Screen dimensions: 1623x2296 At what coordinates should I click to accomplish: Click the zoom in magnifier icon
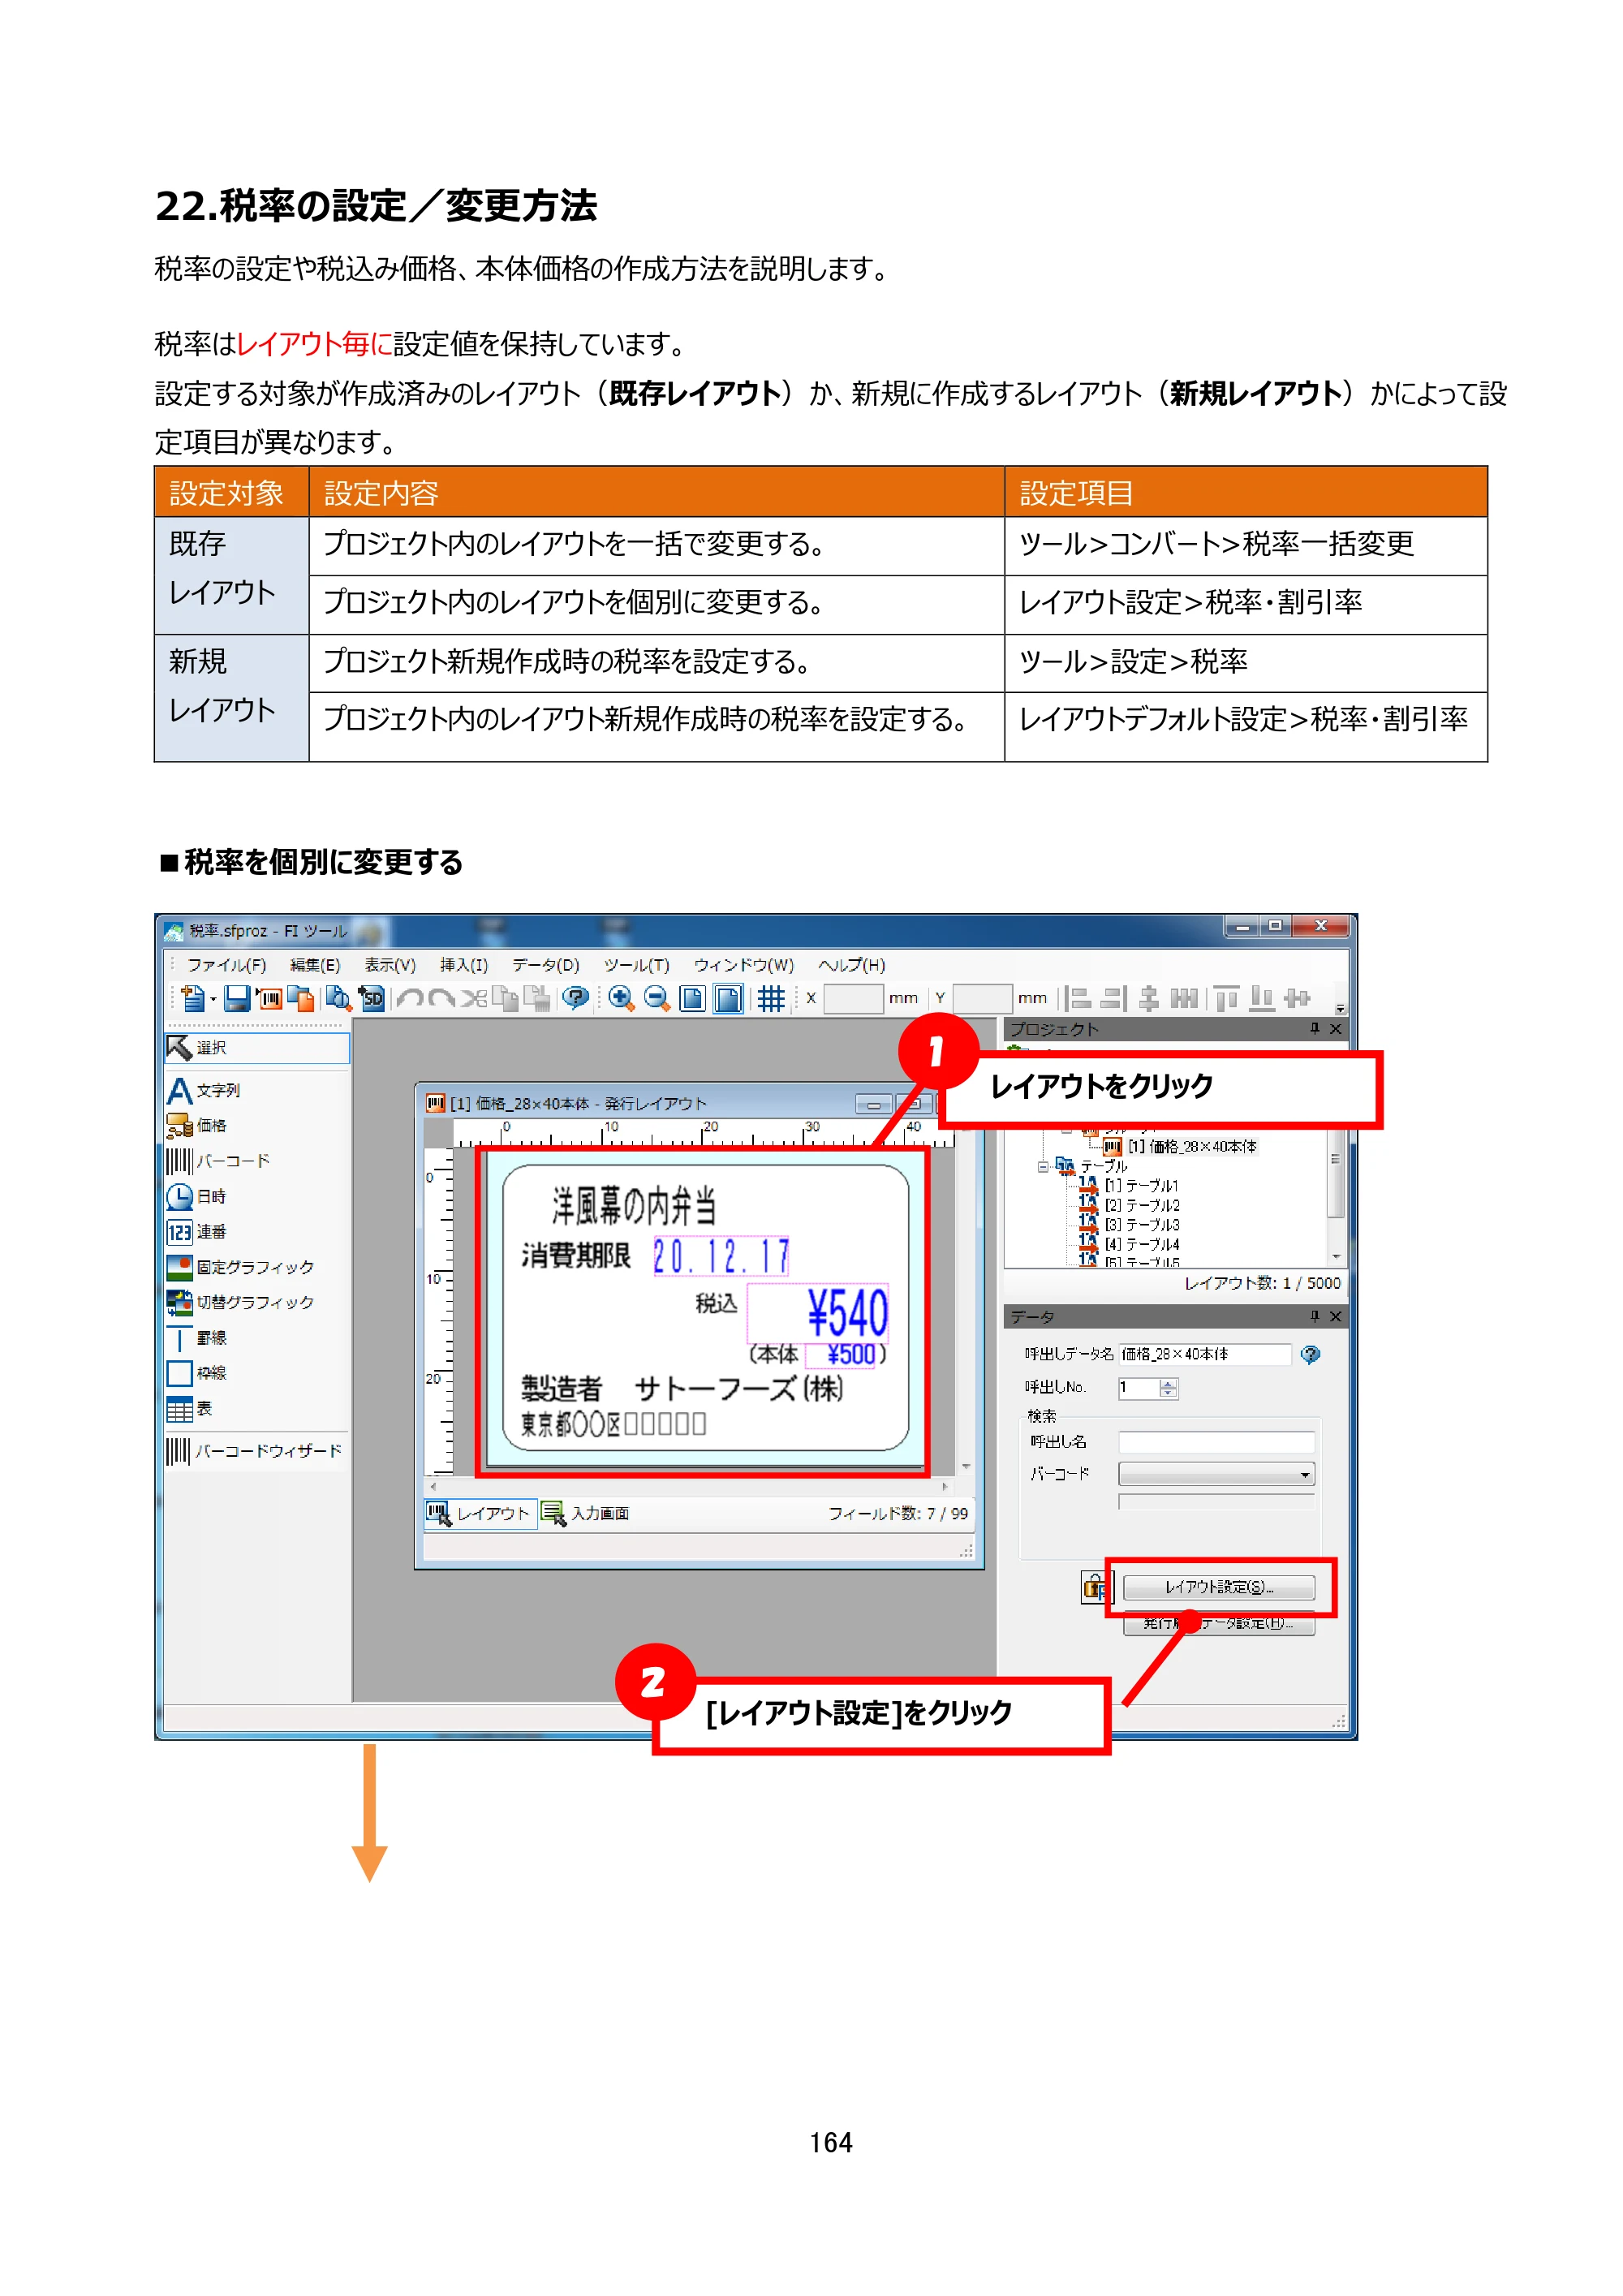[x=620, y=998]
